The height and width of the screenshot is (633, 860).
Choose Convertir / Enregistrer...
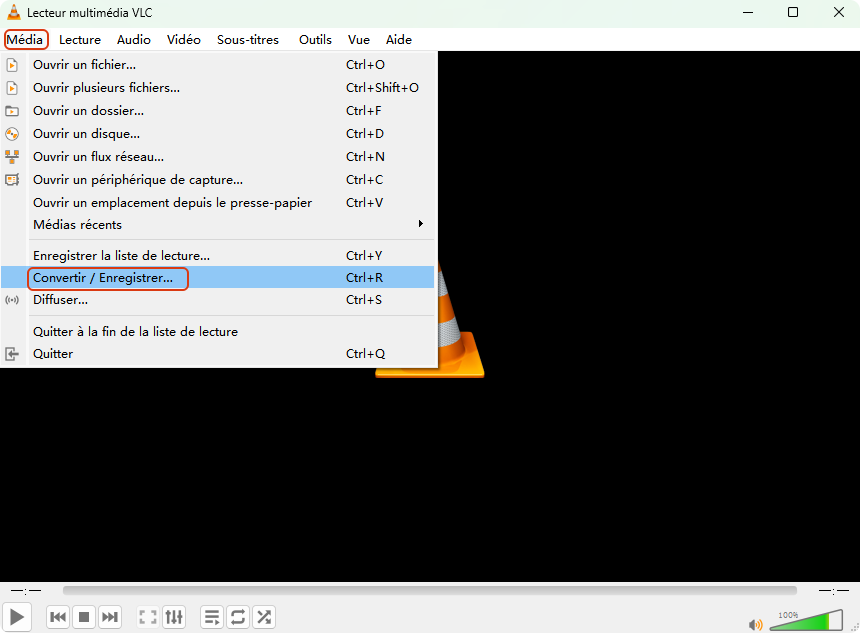[217, 278]
